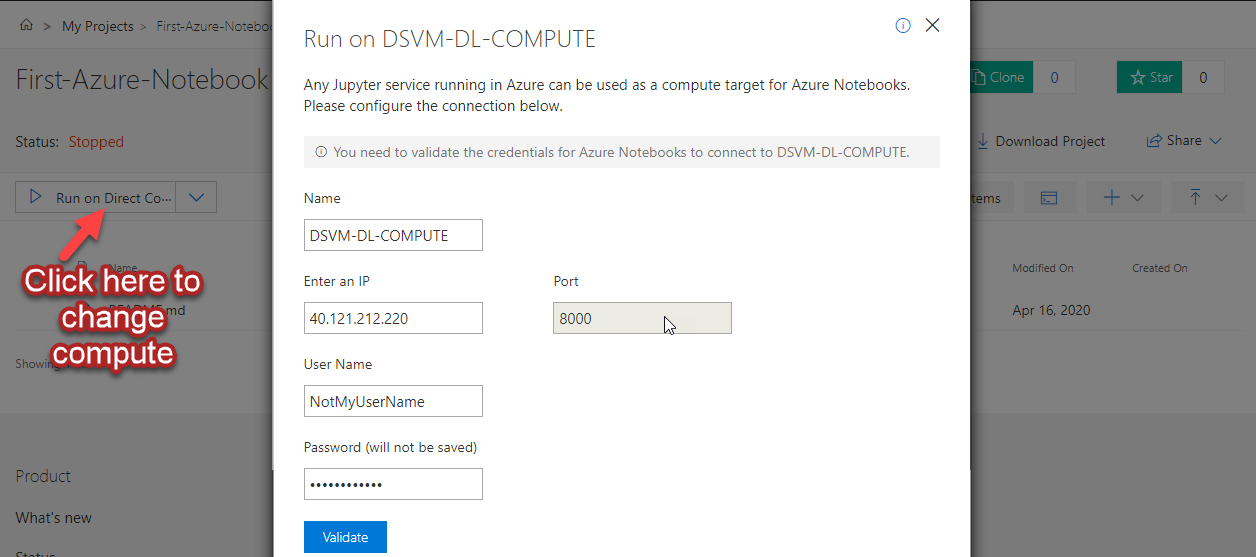Viewport: 1256px width, 557px height.
Task: Open the info icon in dialog header
Action: coord(903,26)
